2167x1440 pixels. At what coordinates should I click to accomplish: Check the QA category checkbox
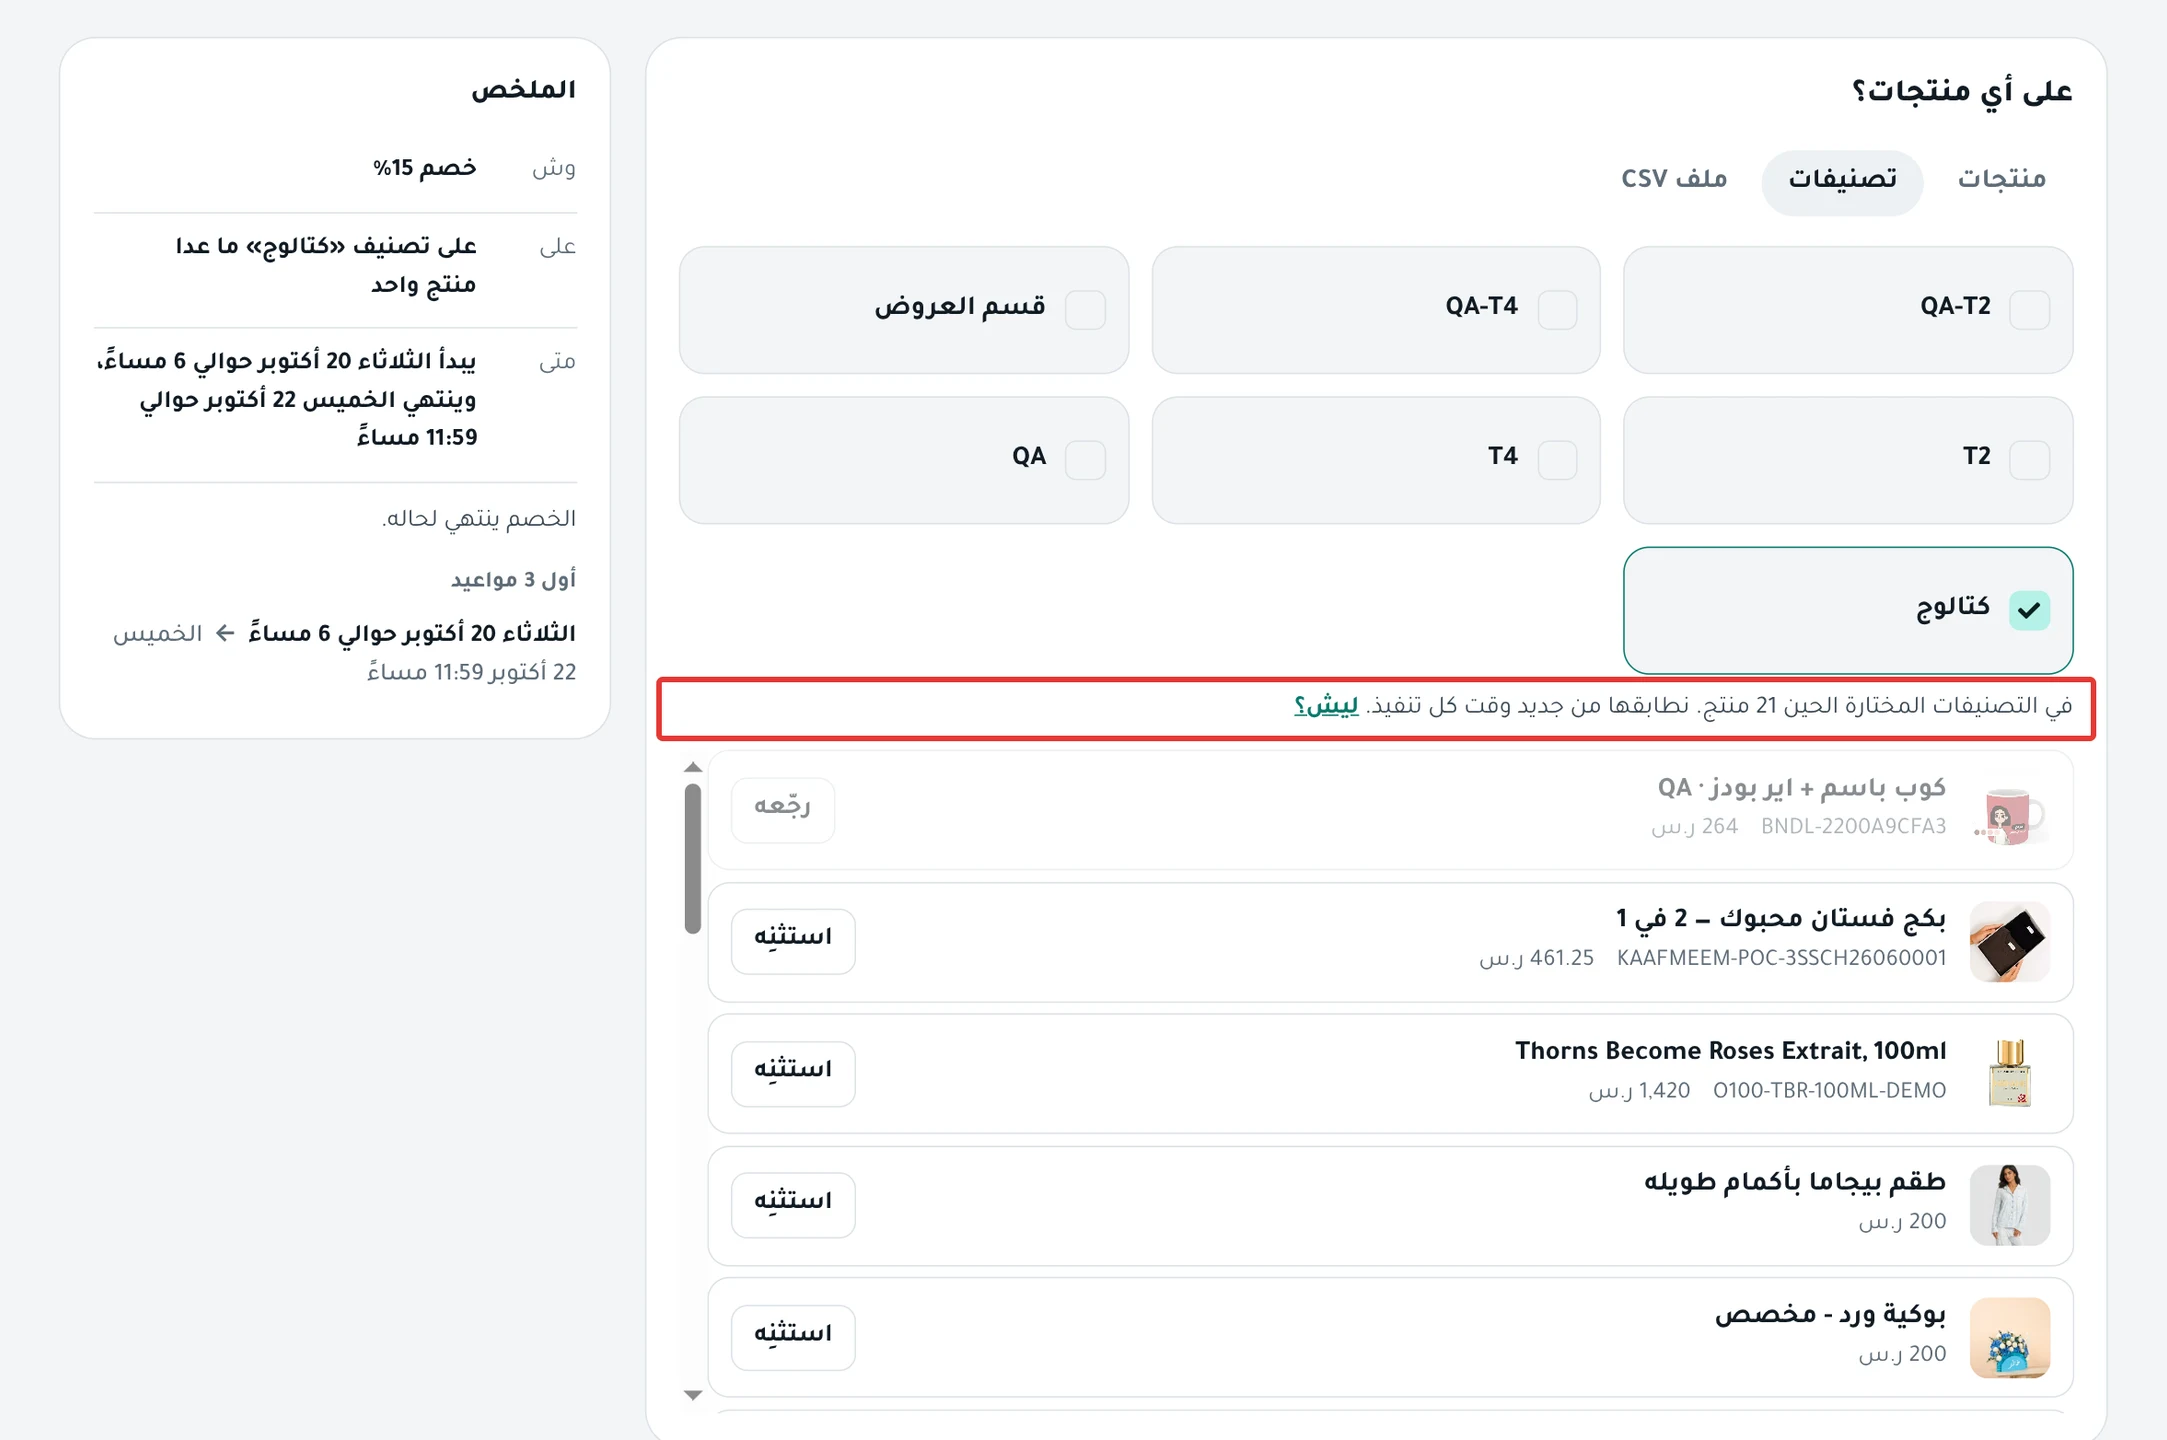[1085, 459]
